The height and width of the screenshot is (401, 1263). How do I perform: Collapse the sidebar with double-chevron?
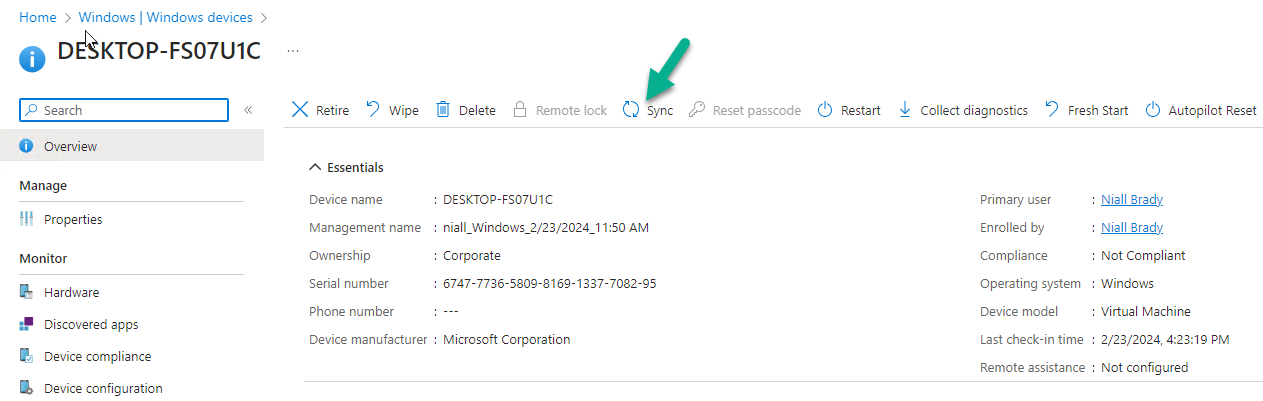tap(248, 110)
